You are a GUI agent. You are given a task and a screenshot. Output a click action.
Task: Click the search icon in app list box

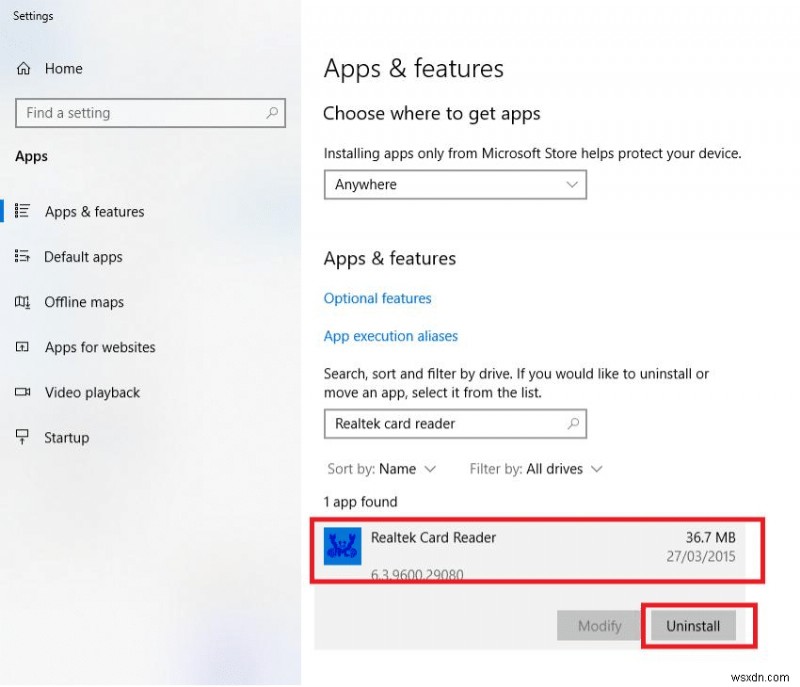(573, 424)
